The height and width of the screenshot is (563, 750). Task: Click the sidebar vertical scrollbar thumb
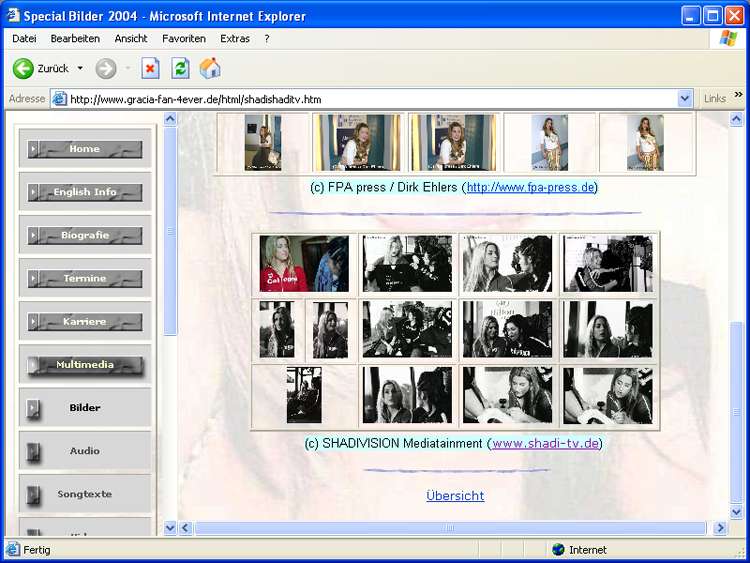(170, 231)
